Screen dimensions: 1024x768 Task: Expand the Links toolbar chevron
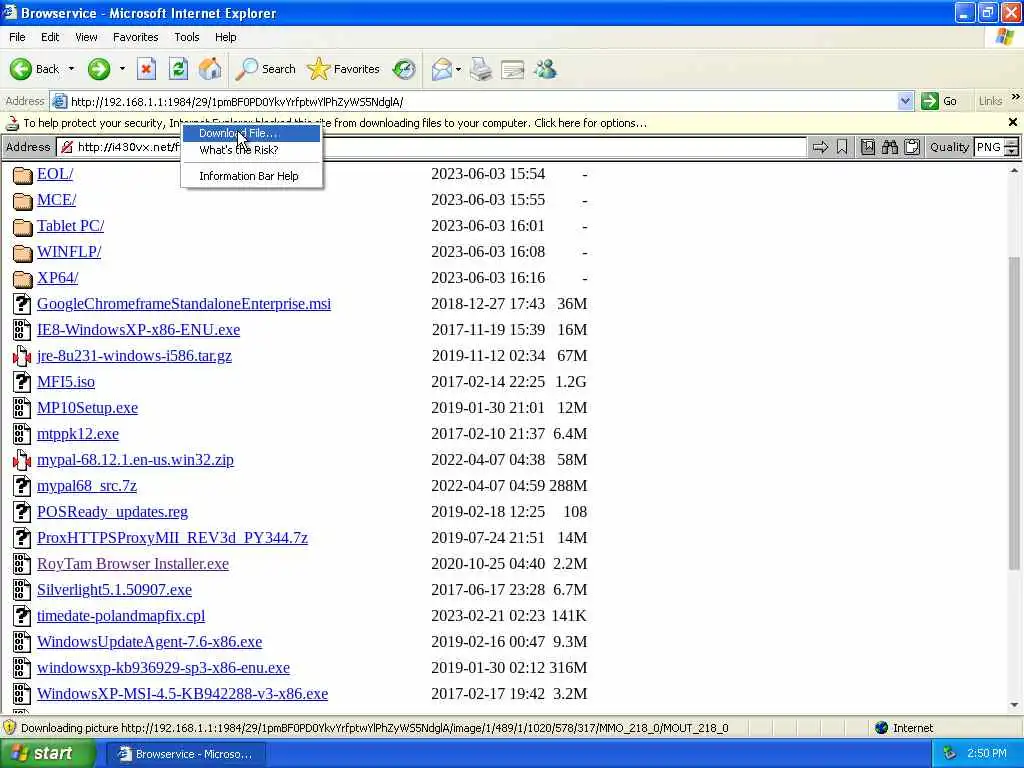1016,97
